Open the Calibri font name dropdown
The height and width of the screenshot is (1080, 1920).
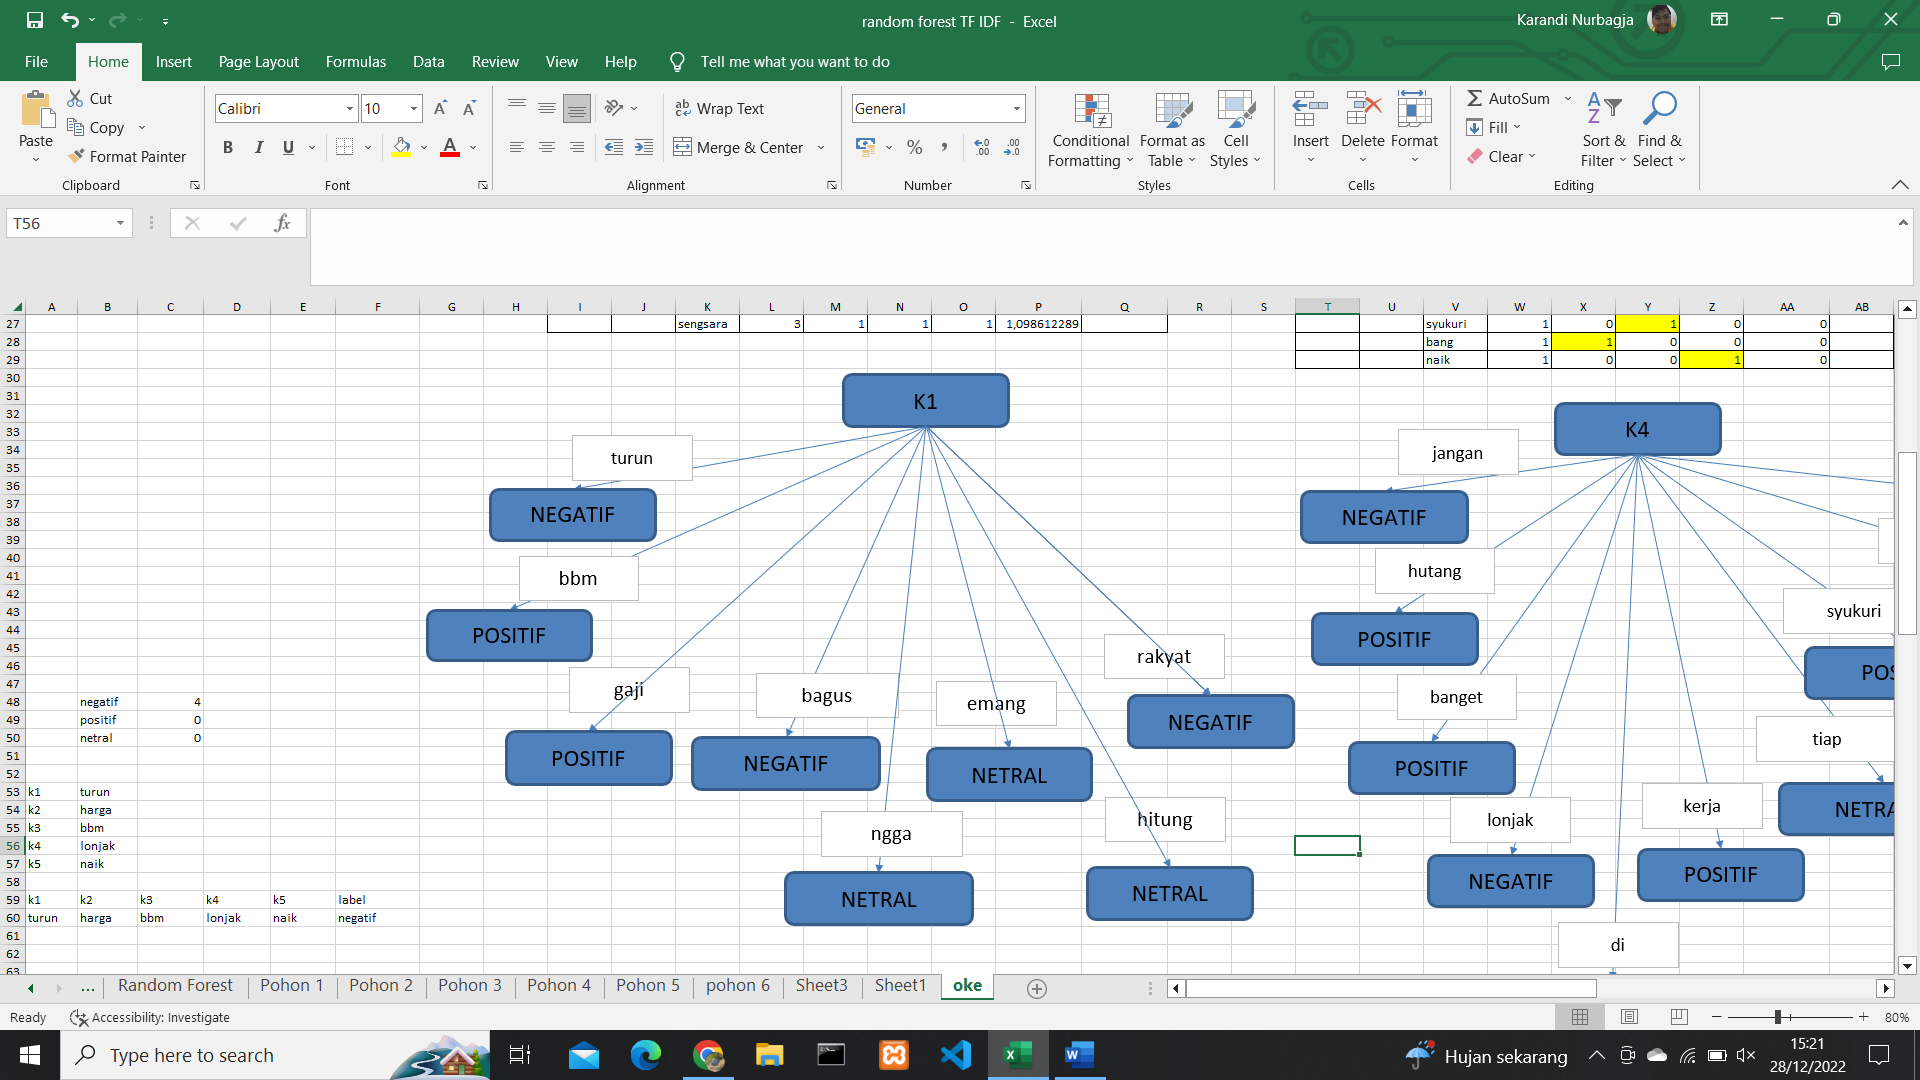[x=350, y=108]
